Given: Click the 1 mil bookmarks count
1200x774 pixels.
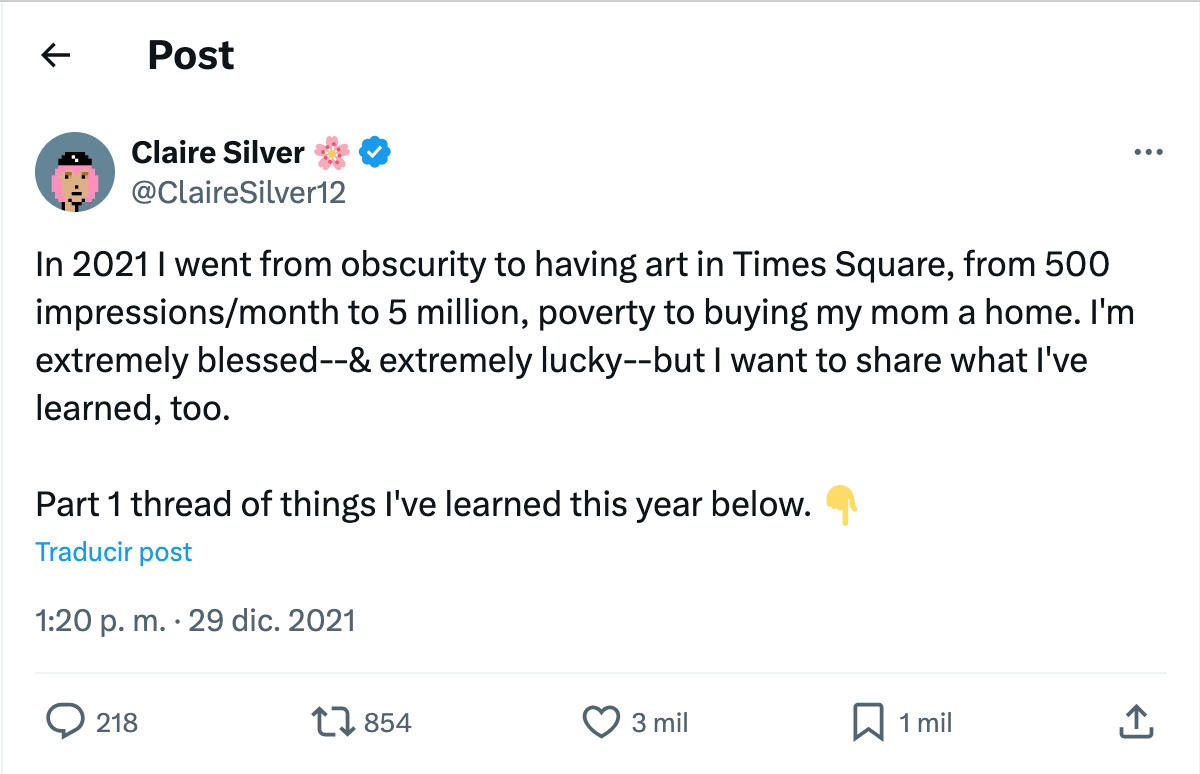Looking at the screenshot, I should coord(925,723).
